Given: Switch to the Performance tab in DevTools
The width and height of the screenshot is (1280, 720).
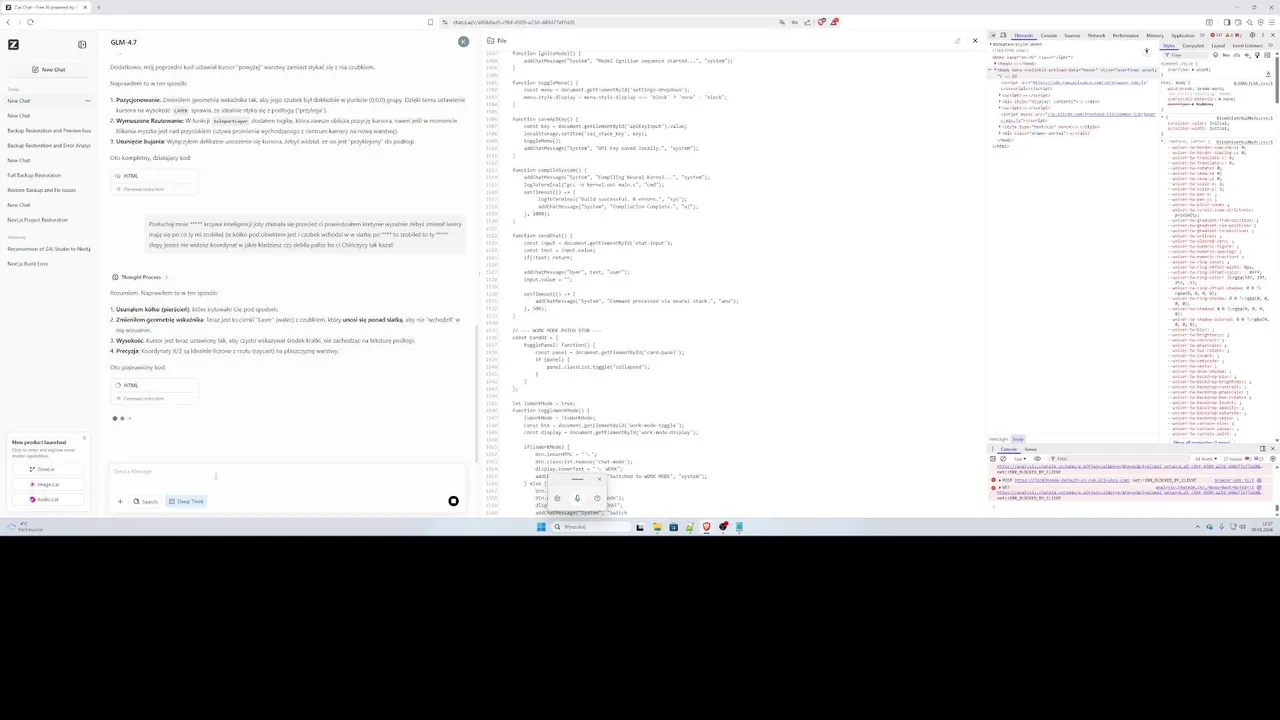Looking at the screenshot, I should [1125, 35].
